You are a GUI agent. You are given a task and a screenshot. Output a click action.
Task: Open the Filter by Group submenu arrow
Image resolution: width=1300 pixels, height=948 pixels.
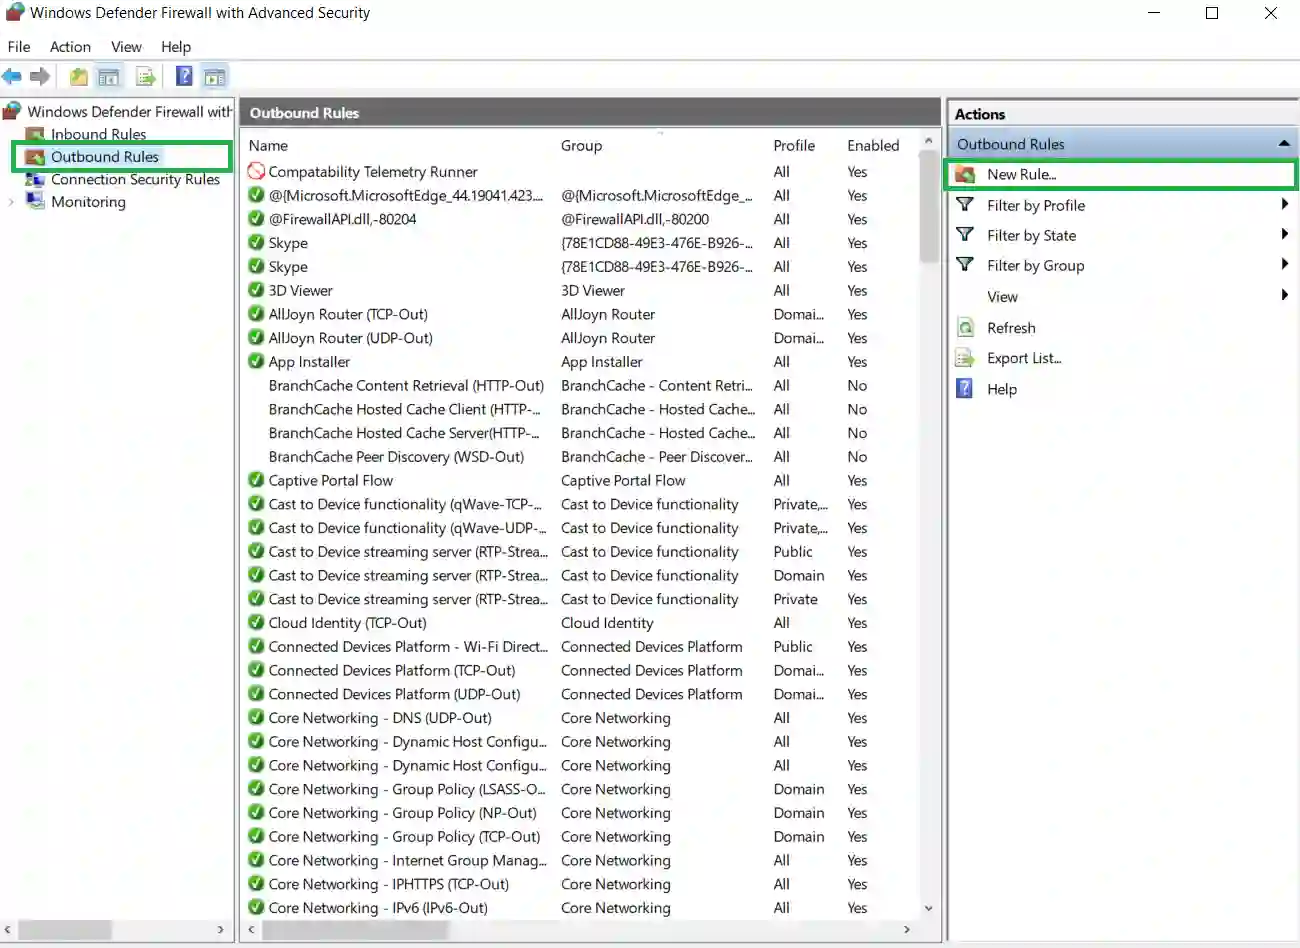[1285, 265]
